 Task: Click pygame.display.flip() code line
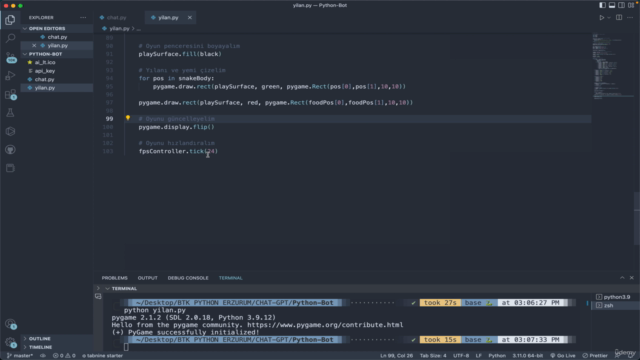[x=176, y=127]
